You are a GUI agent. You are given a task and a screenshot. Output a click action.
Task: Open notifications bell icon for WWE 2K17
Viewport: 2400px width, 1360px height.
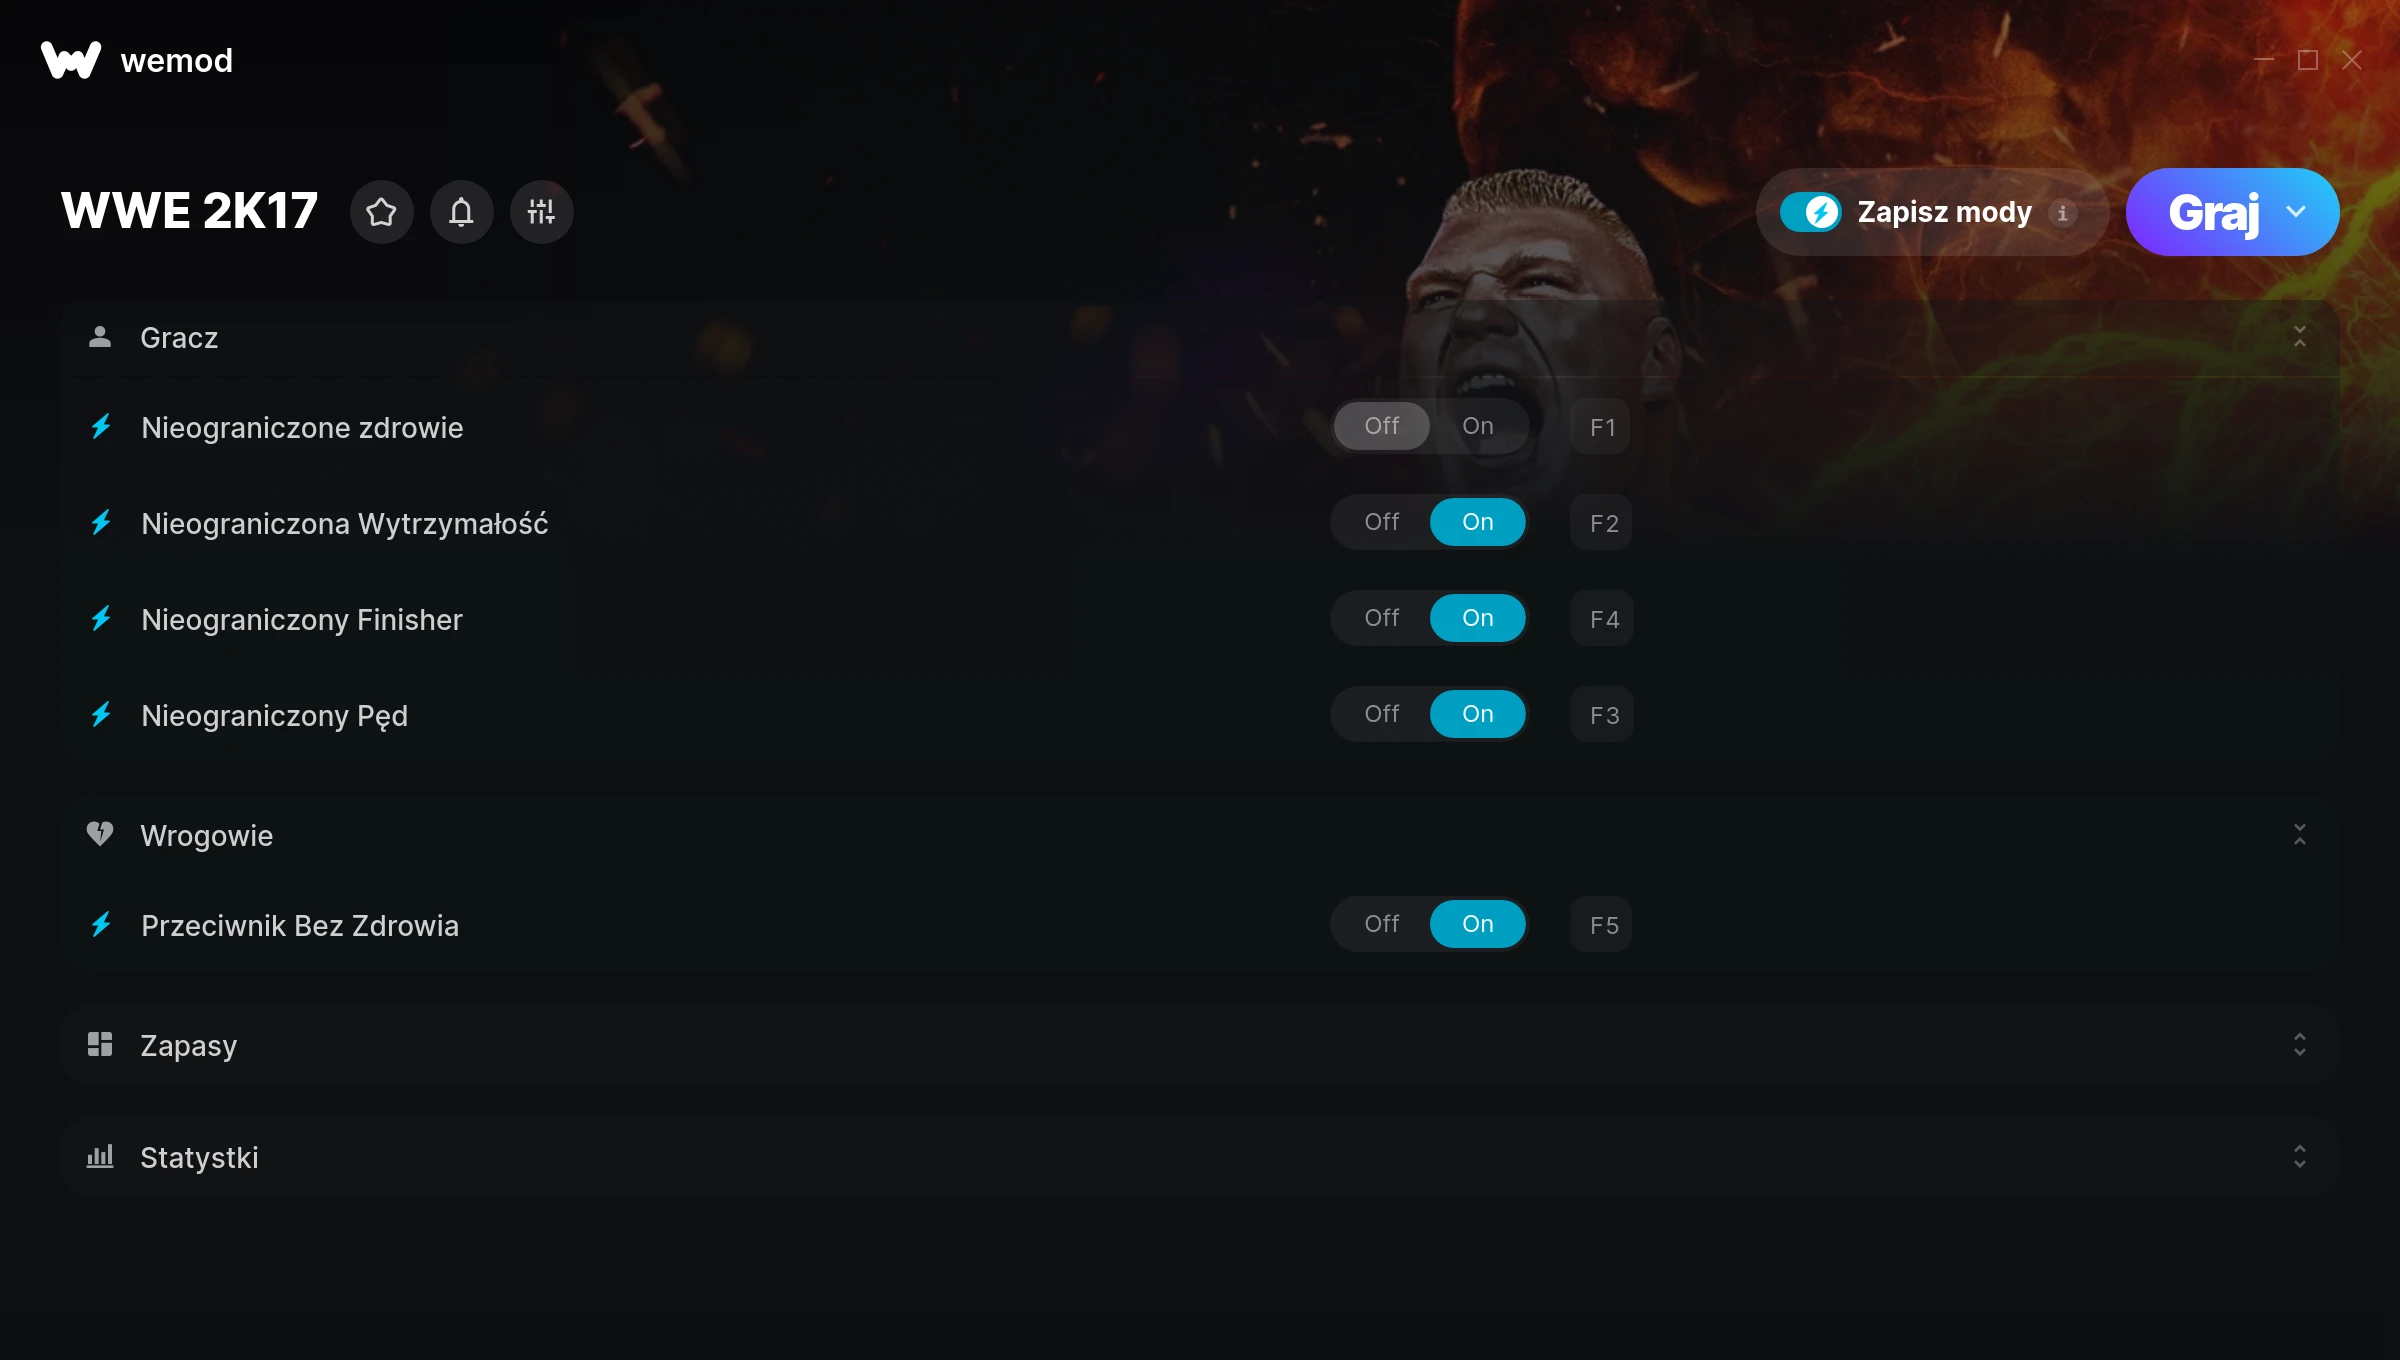461,212
